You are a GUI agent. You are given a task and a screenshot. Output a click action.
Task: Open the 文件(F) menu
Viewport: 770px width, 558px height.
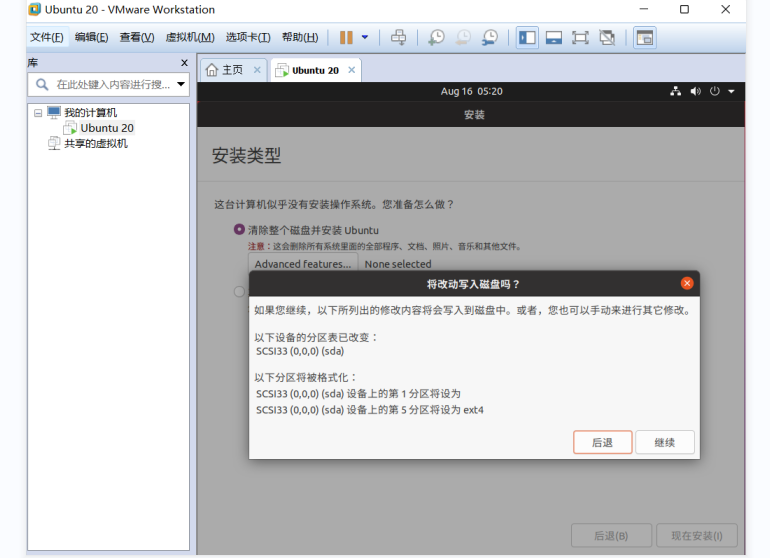47,37
